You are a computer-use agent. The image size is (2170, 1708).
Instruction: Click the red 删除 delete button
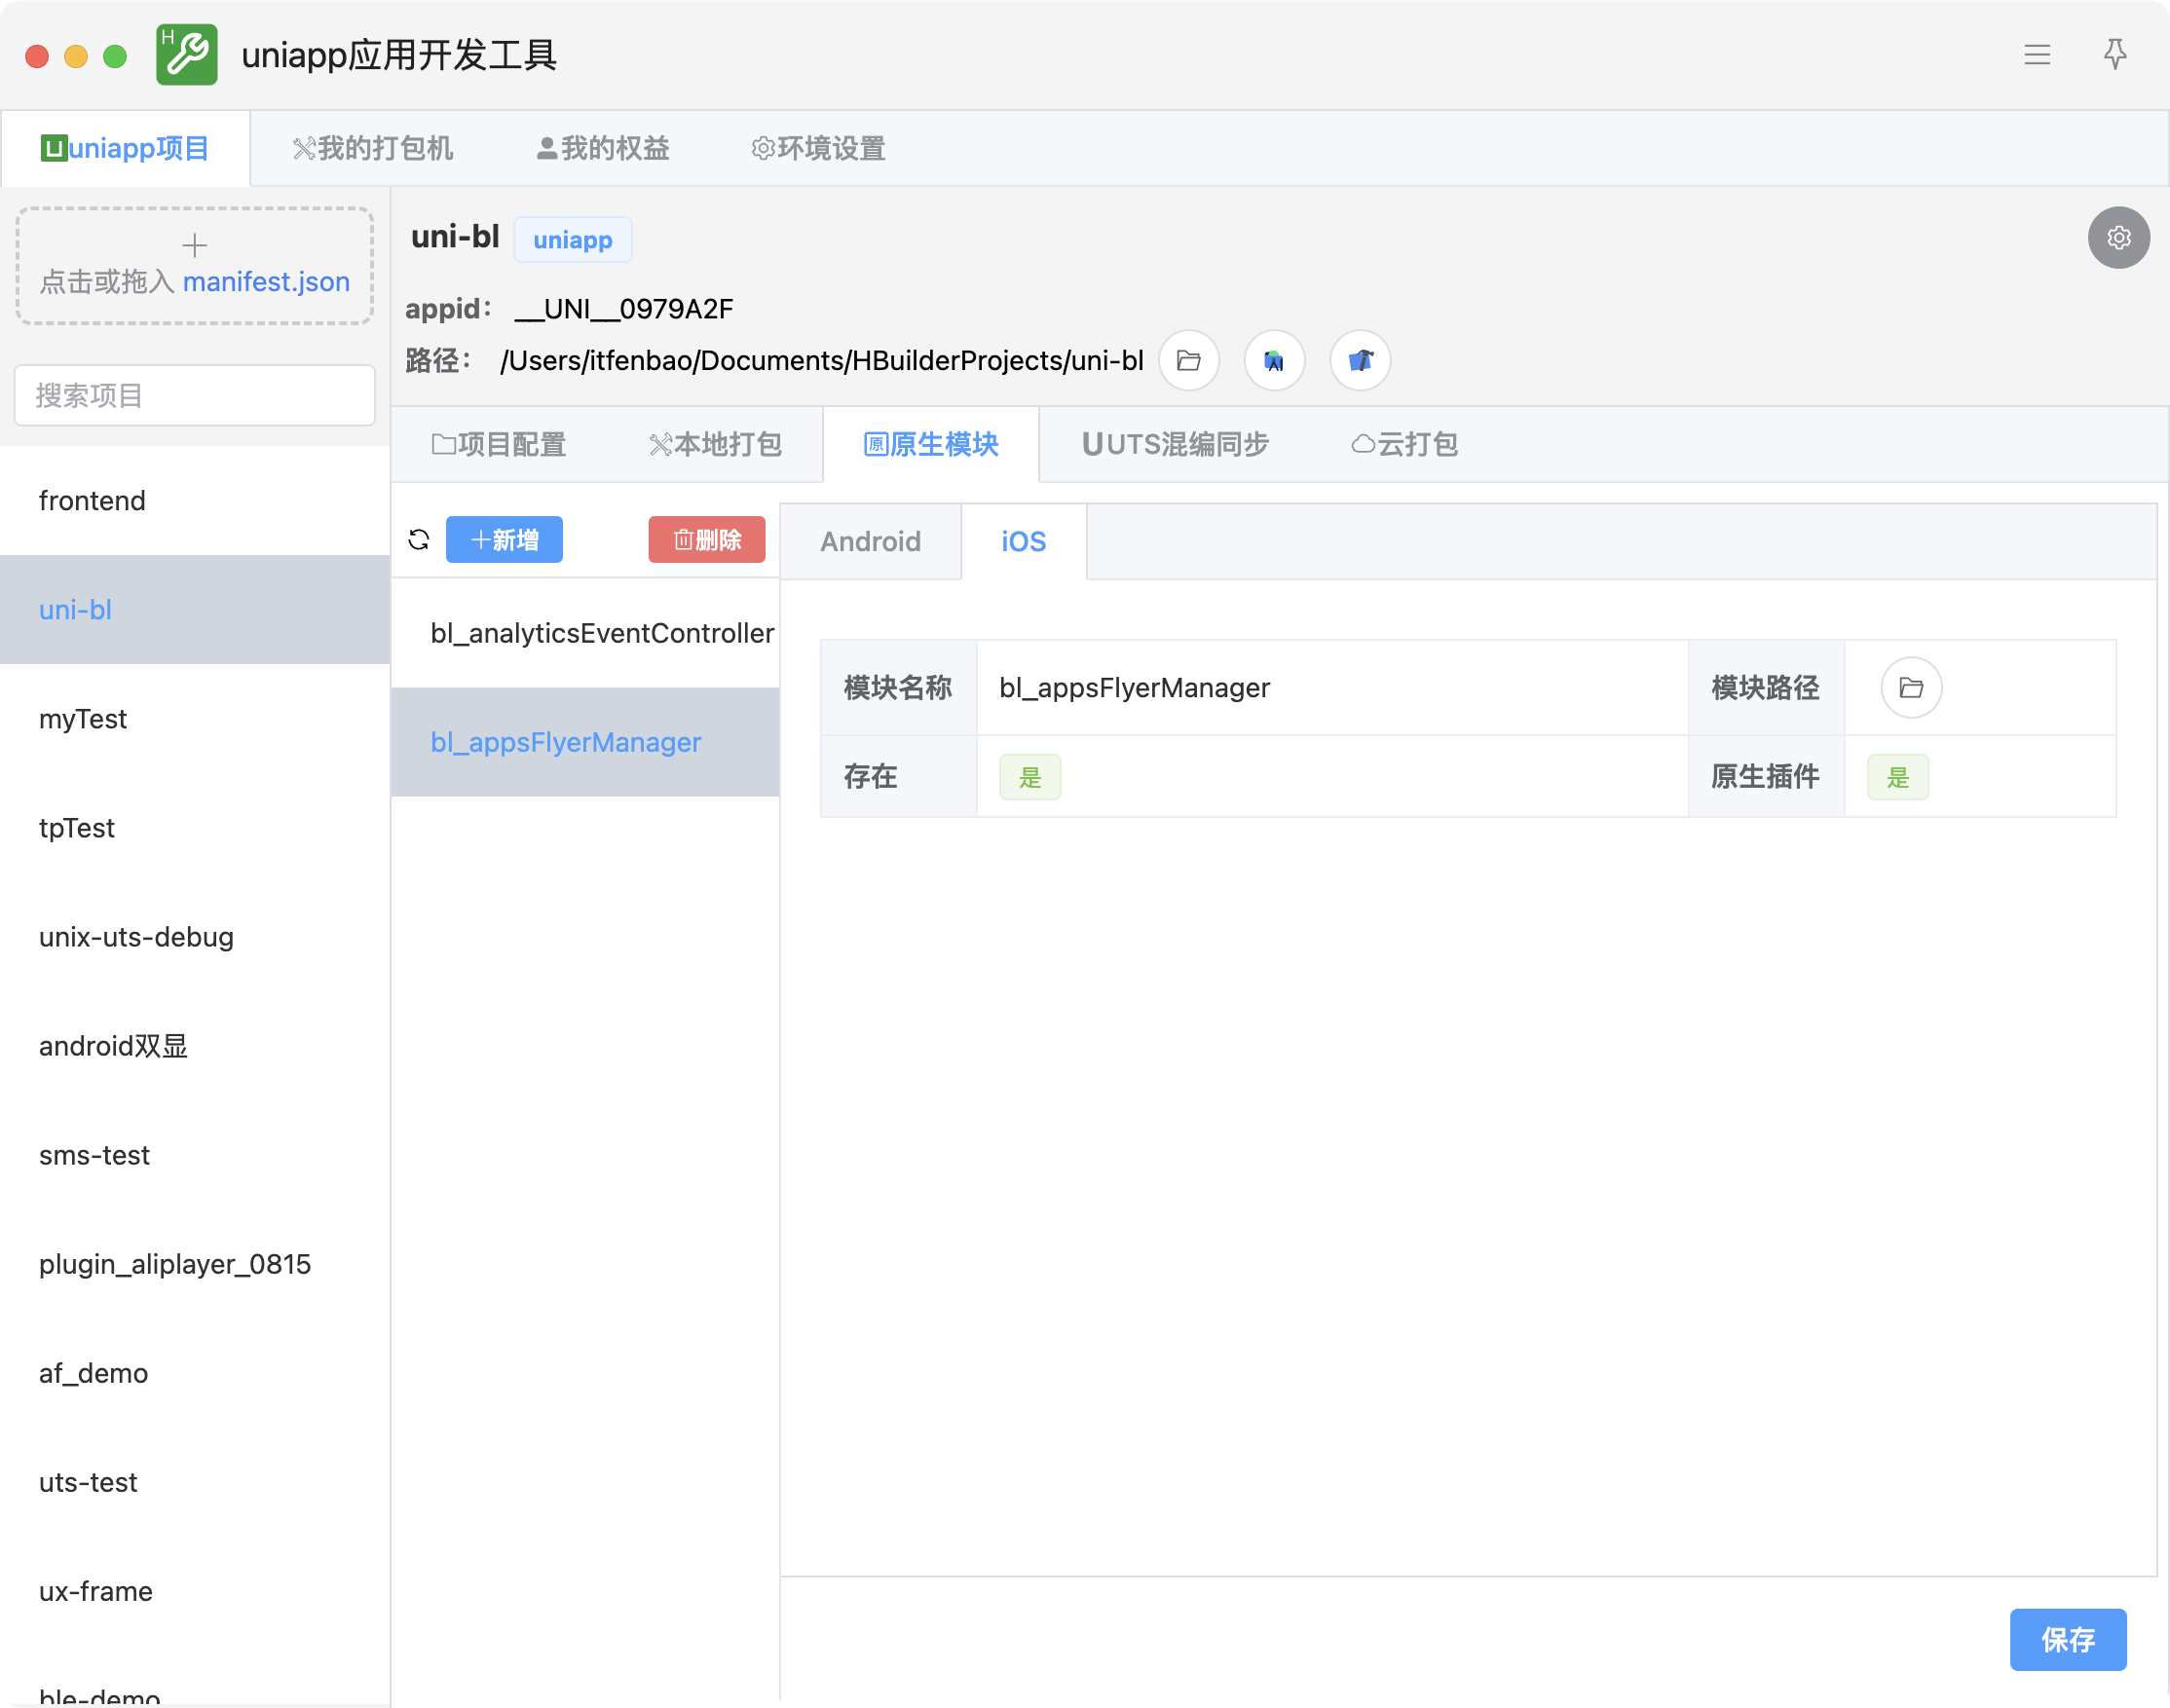[707, 540]
